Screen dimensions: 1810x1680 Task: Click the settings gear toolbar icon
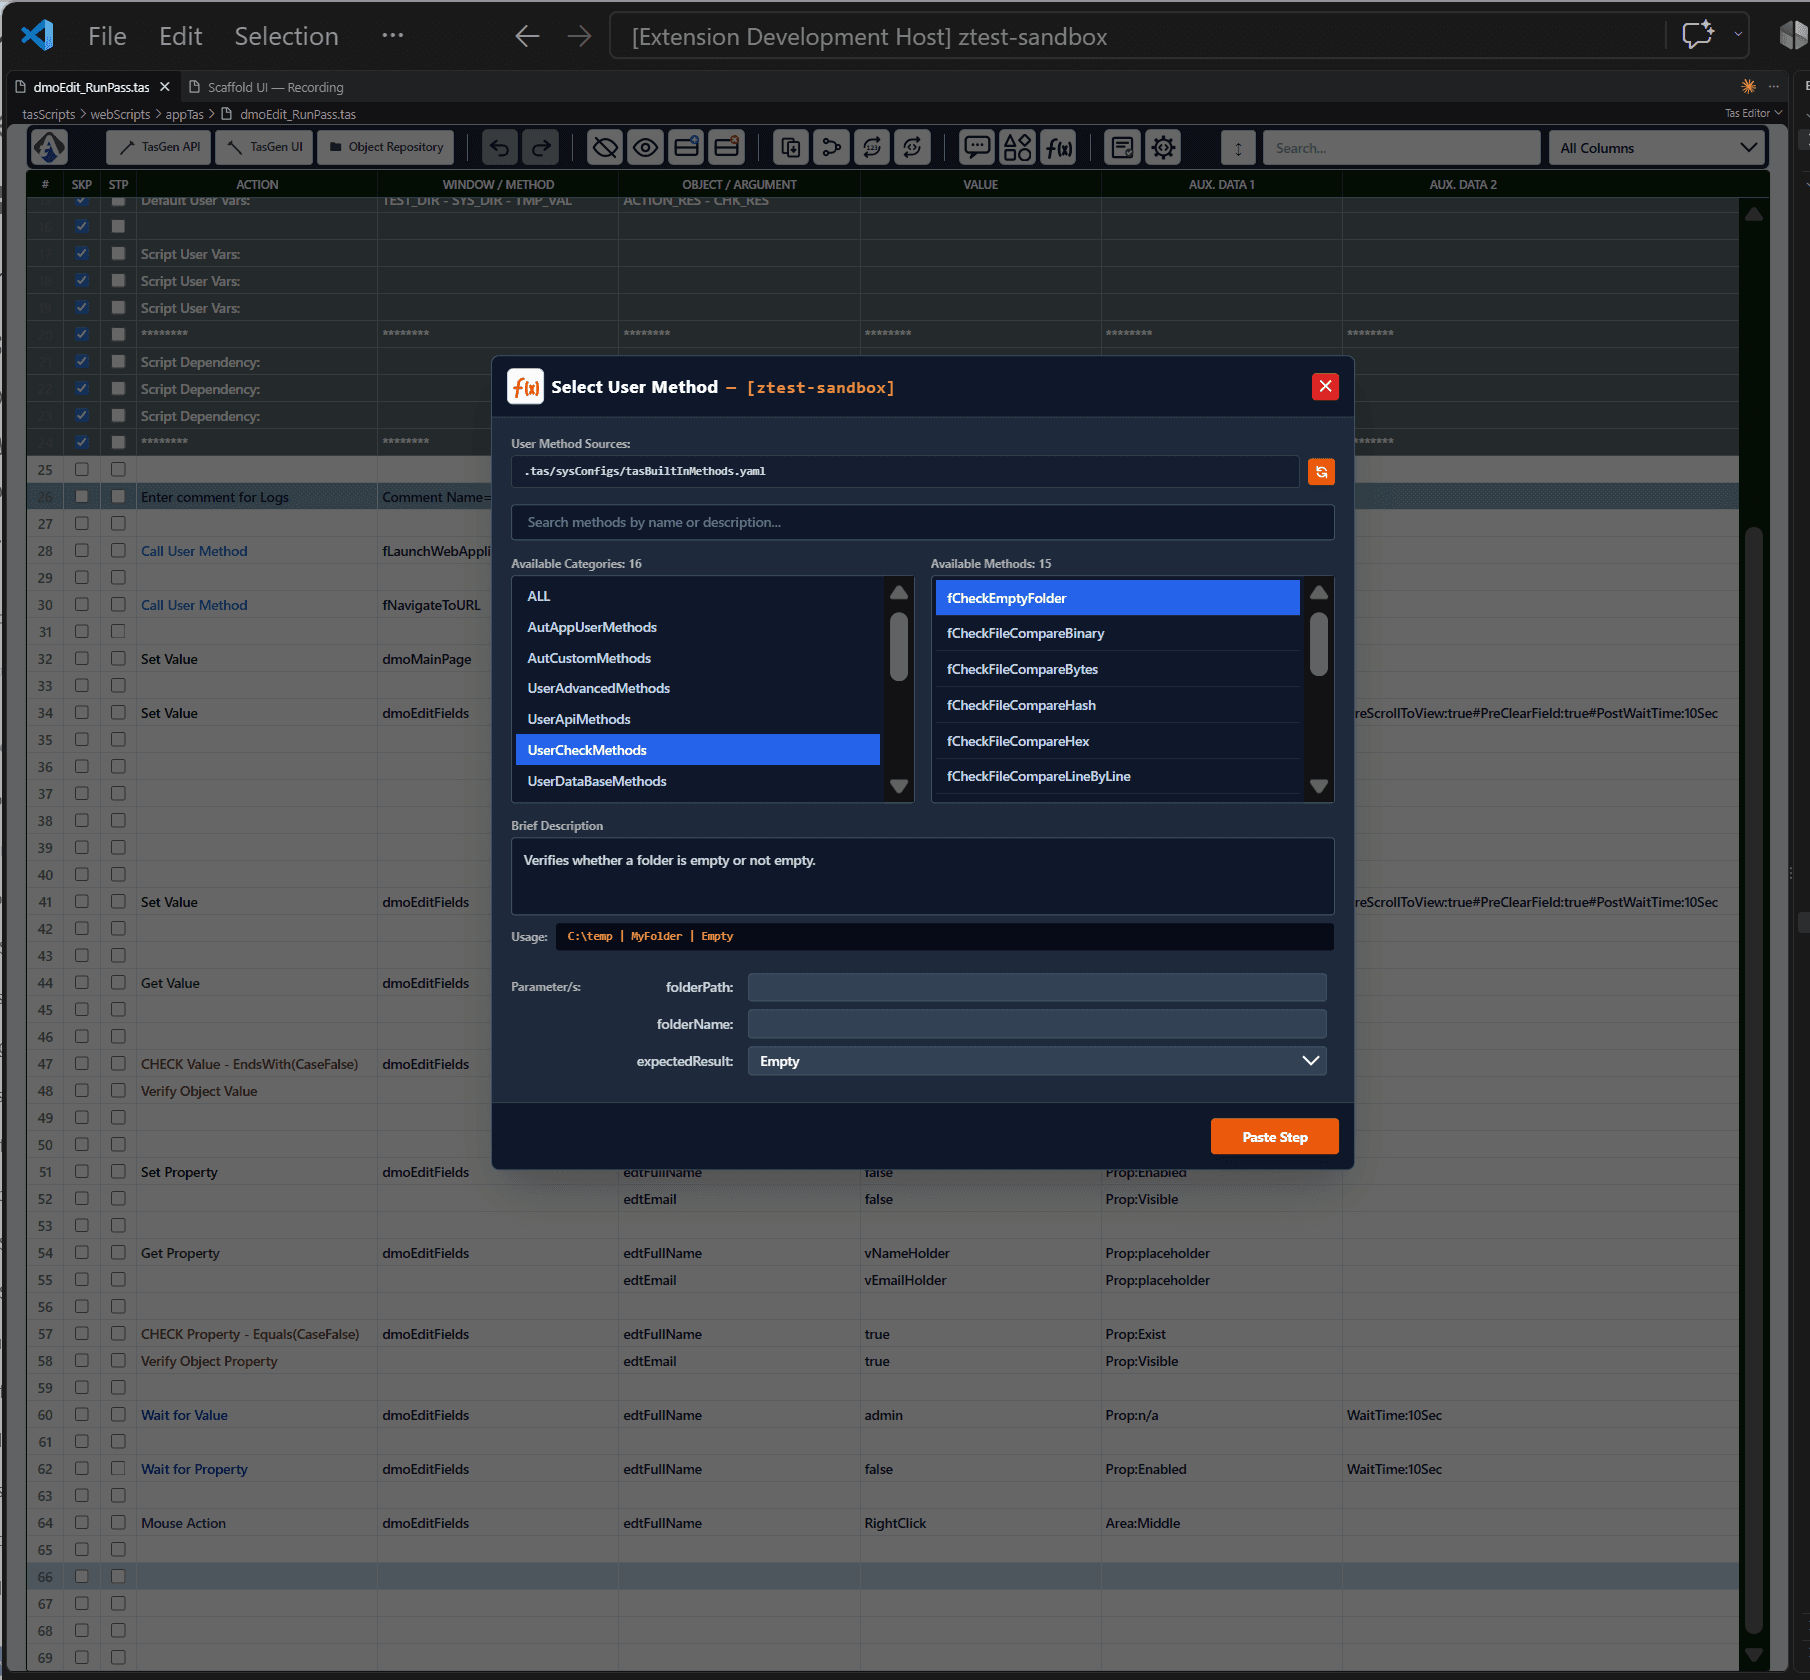coord(1163,148)
